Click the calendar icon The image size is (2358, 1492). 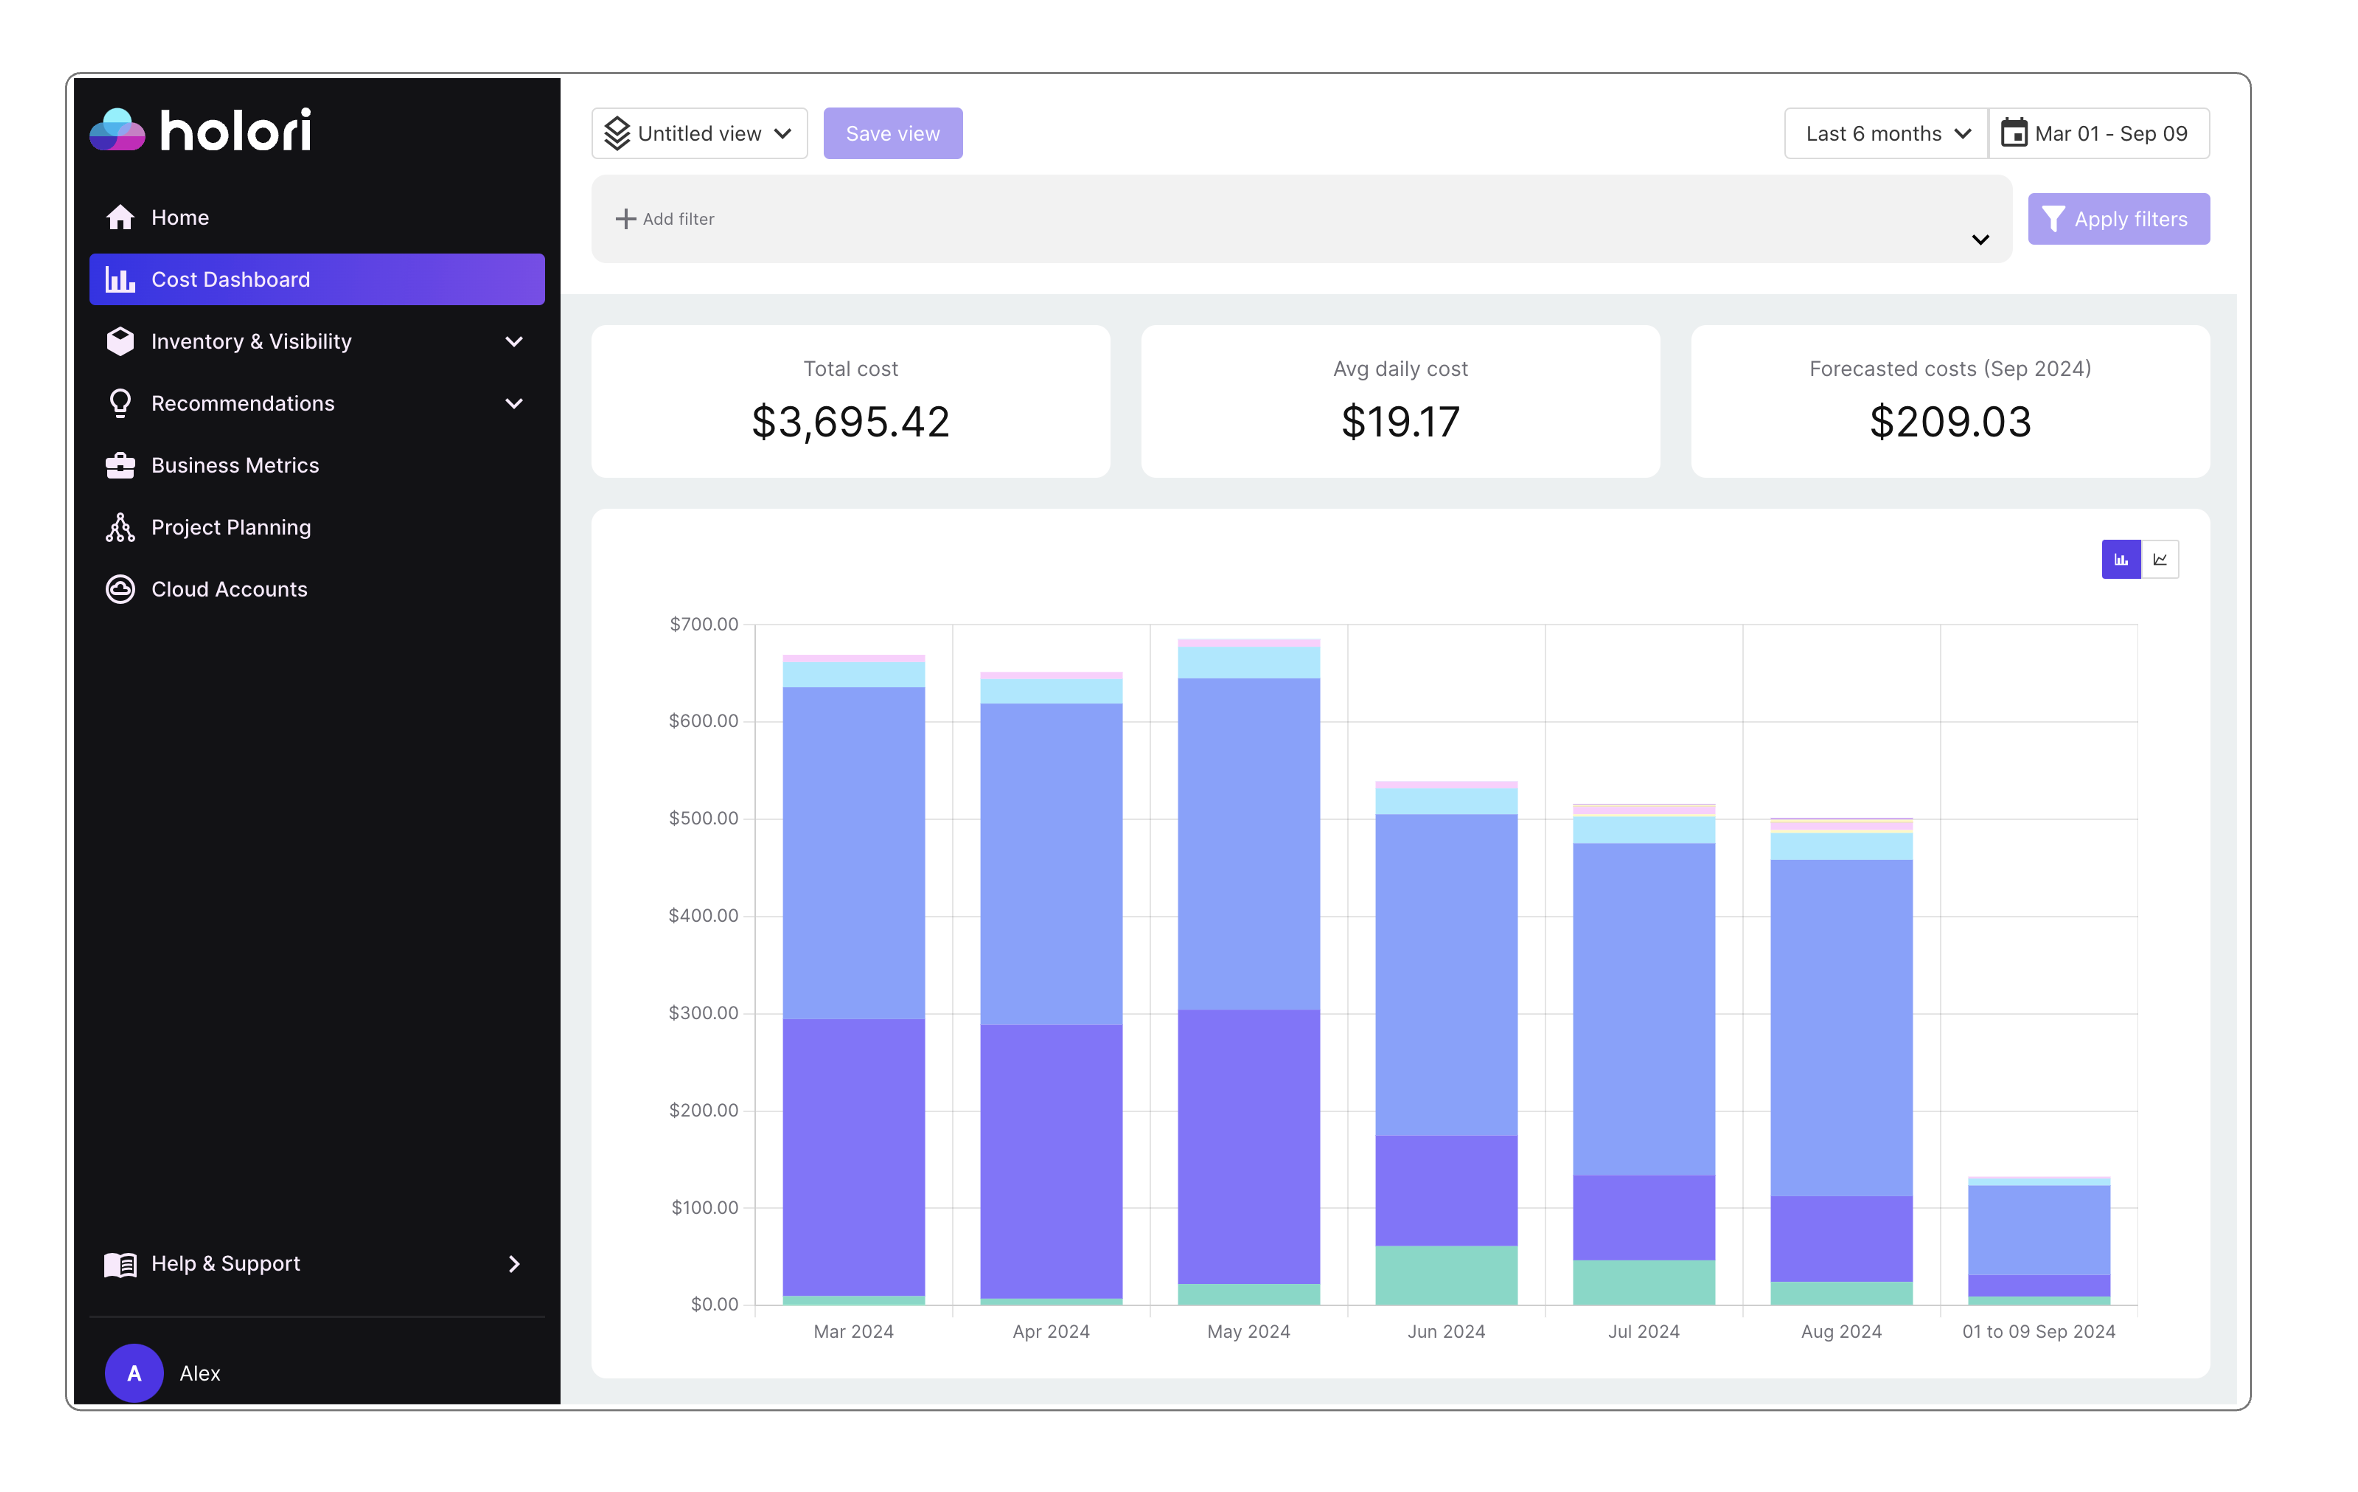pyautogui.click(x=2014, y=133)
